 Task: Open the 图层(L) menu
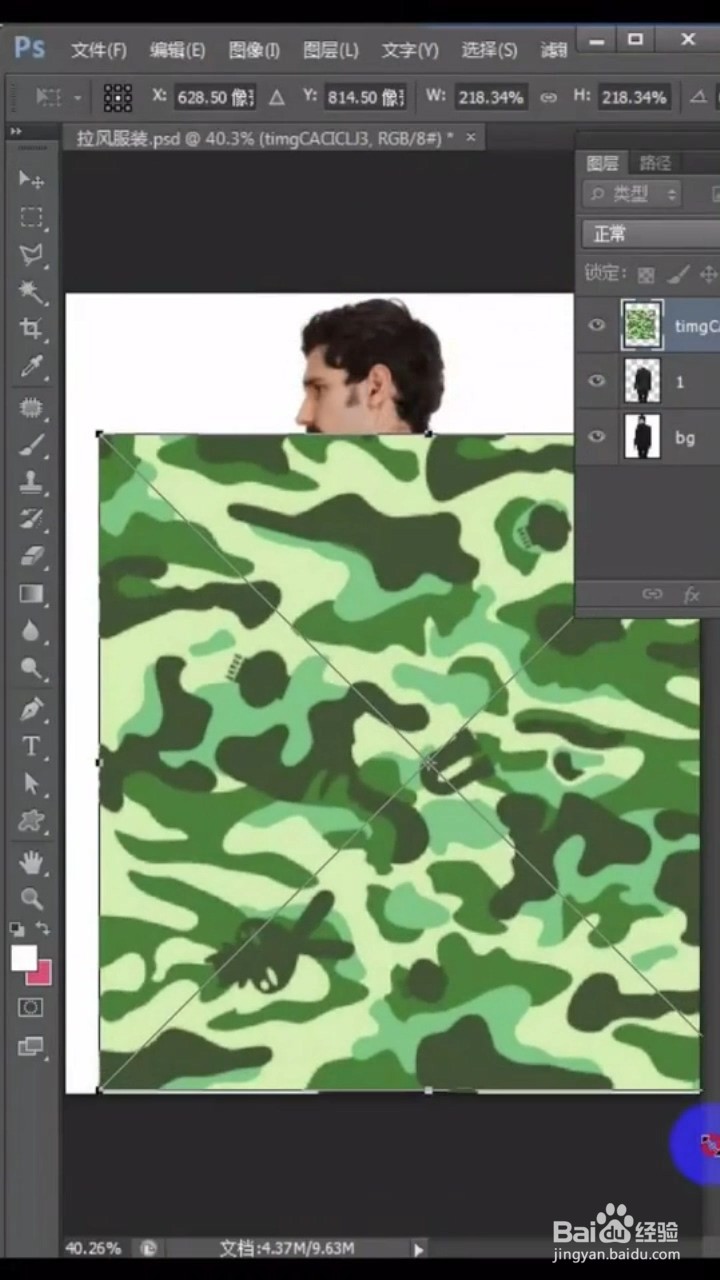pyautogui.click(x=330, y=50)
